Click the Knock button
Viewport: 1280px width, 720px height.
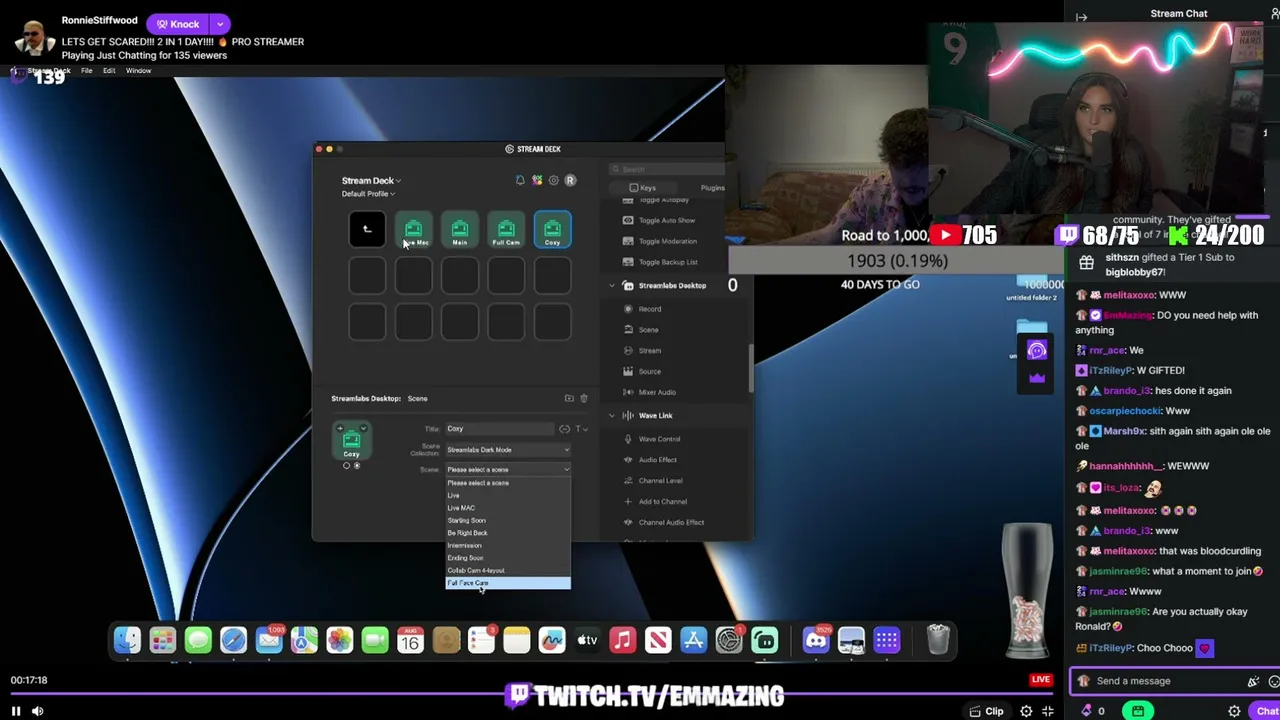click(177, 24)
